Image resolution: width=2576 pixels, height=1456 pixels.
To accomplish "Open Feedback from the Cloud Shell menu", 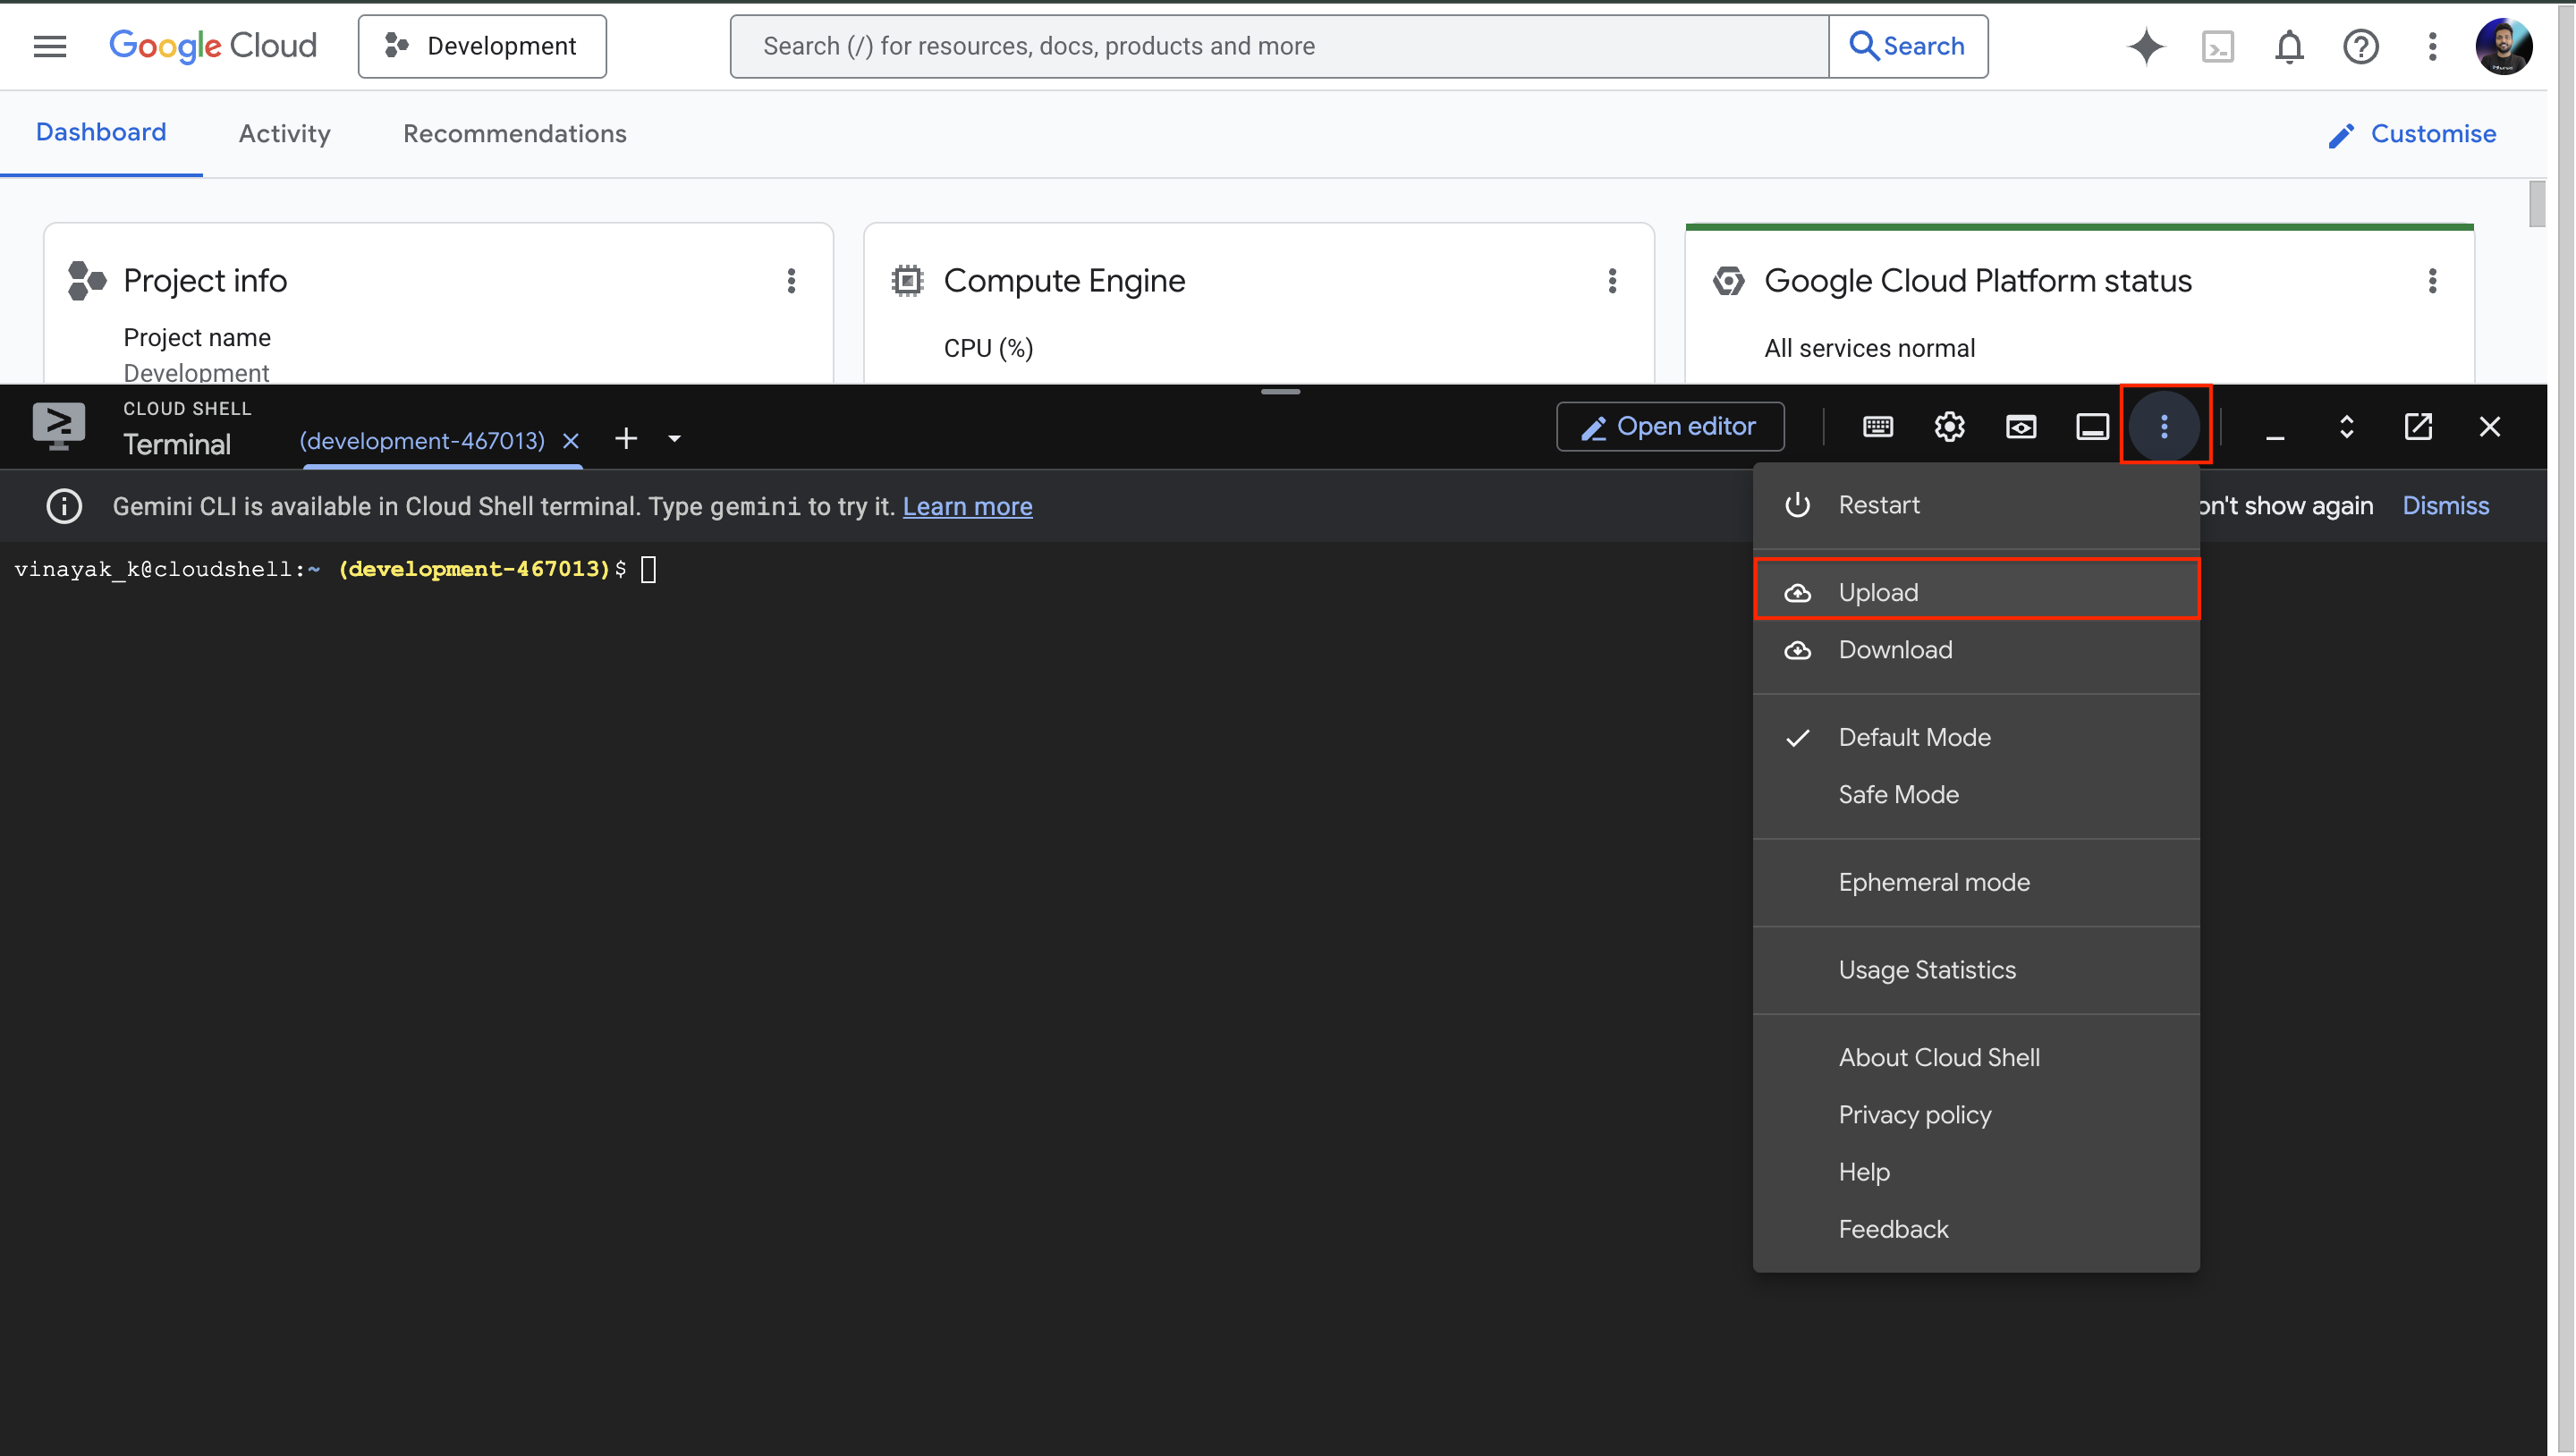I will (x=1977, y=1229).
